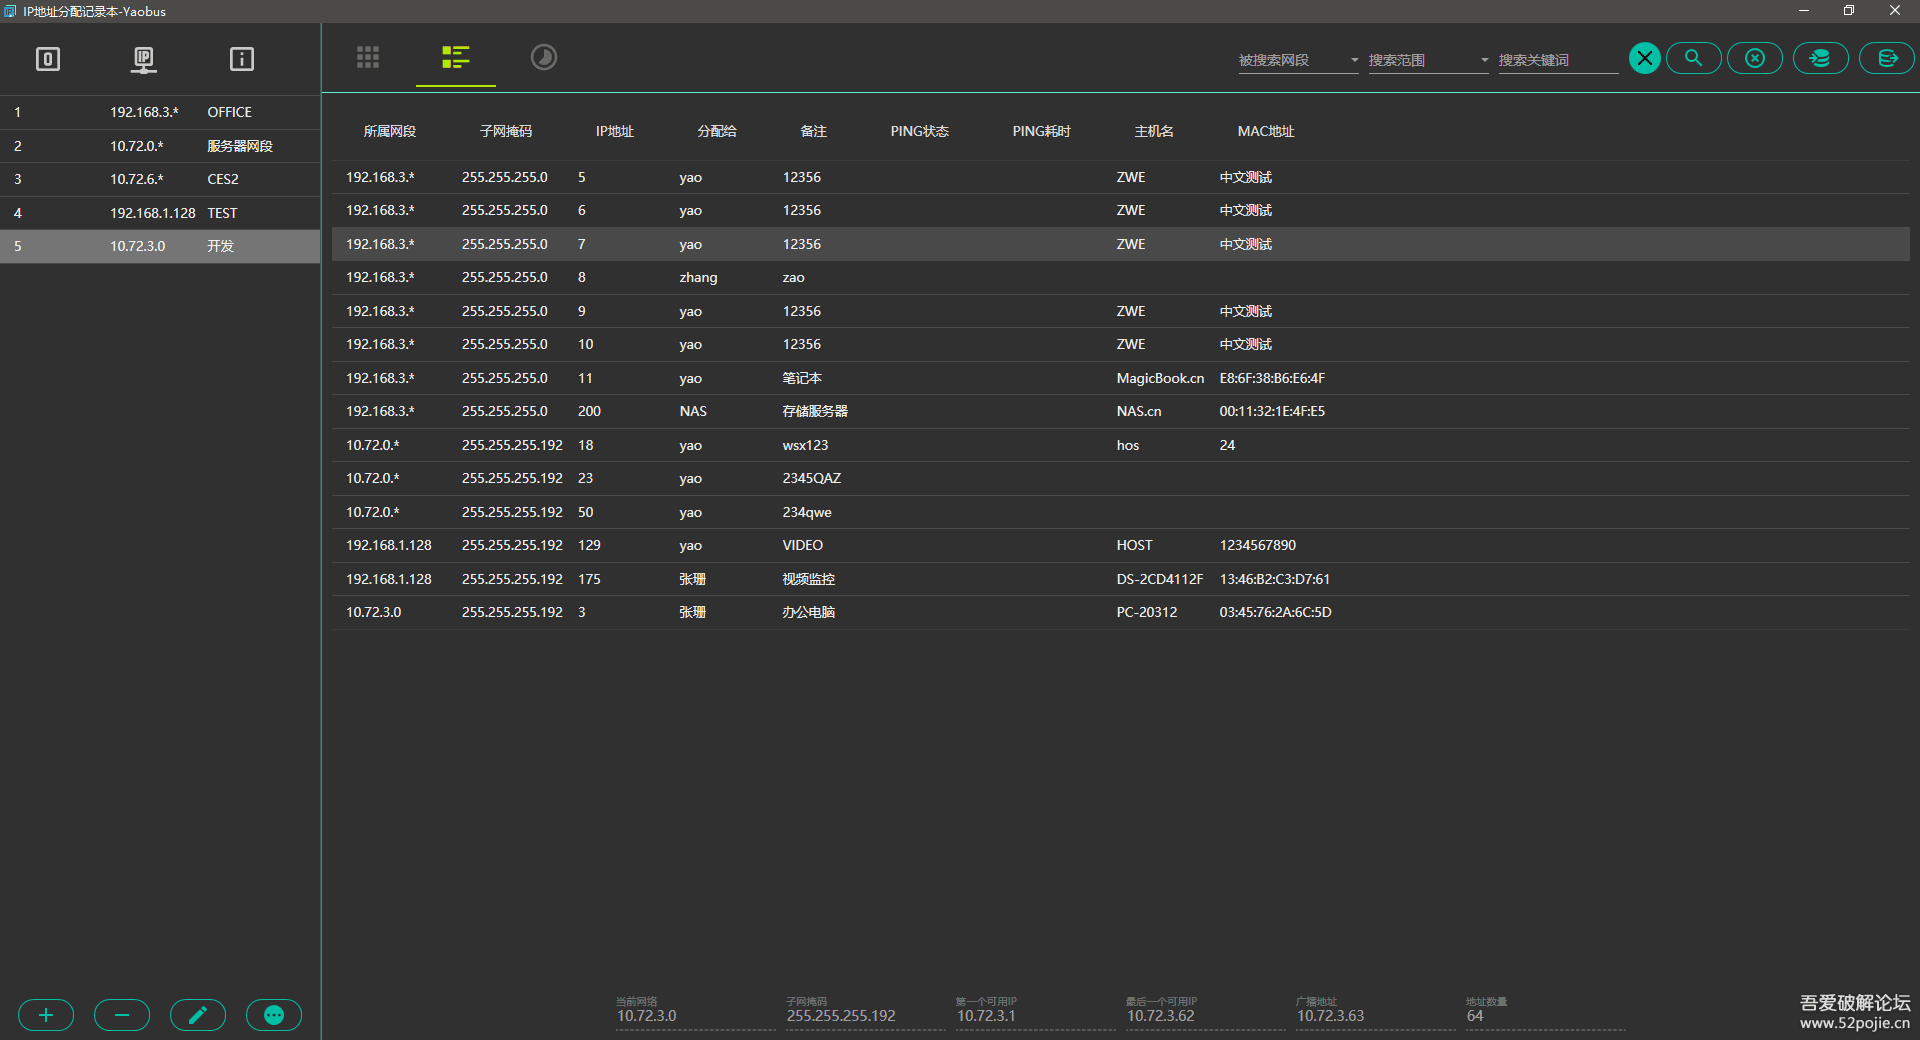Switch to the grid view tab
Viewport: 1920px width, 1040px height.
coord(368,57)
